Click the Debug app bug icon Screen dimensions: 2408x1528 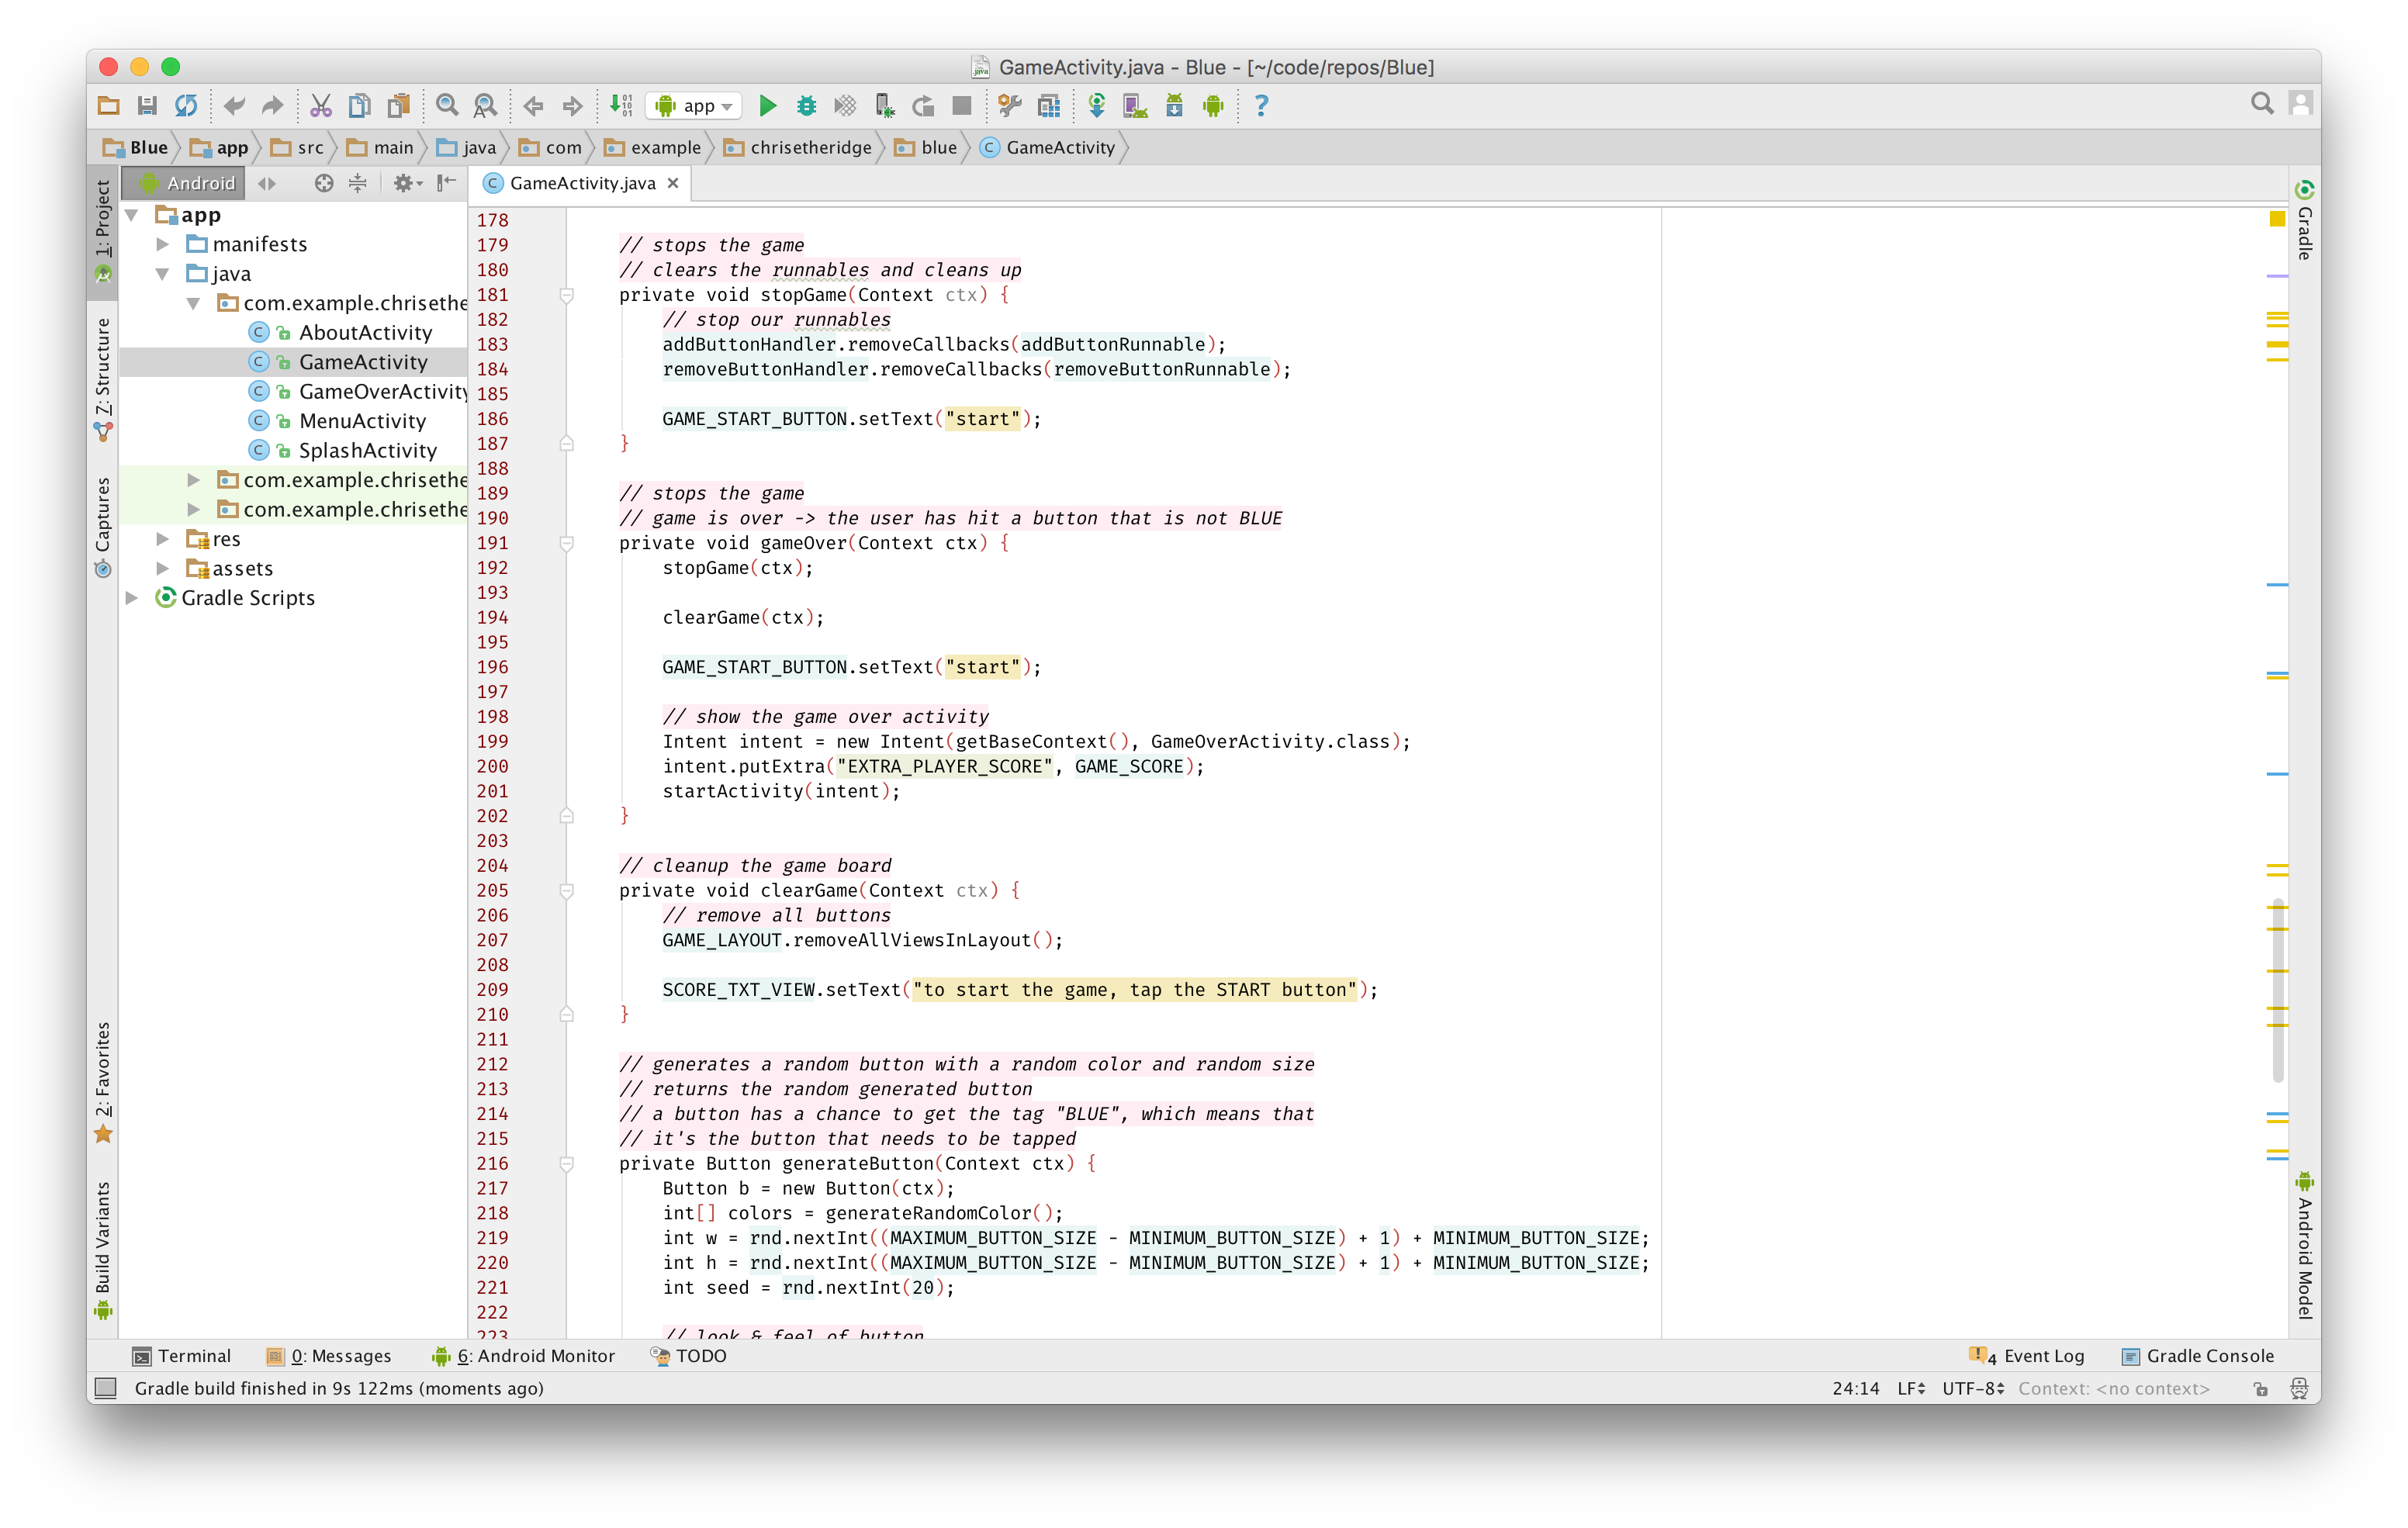coord(806,106)
